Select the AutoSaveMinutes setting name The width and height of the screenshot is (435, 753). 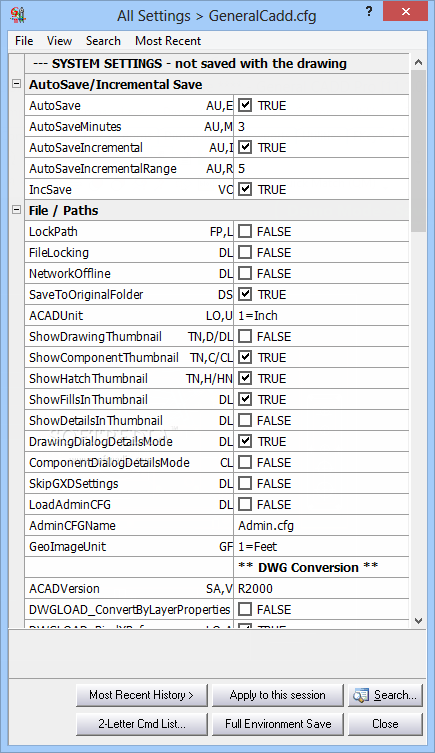click(75, 126)
